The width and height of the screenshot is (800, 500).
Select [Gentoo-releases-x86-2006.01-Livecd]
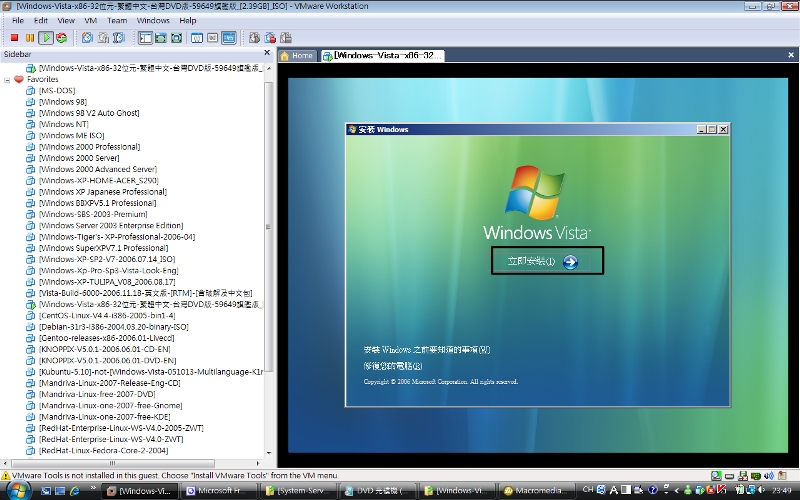point(107,338)
